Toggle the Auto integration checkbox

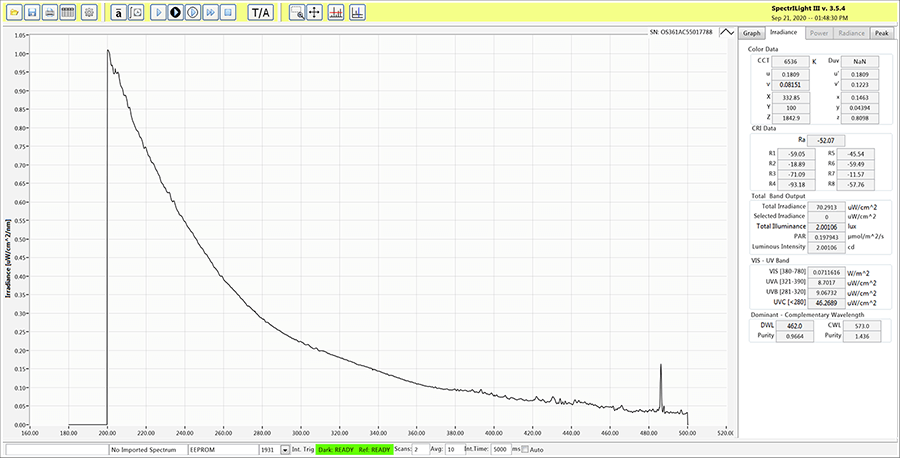[524, 449]
